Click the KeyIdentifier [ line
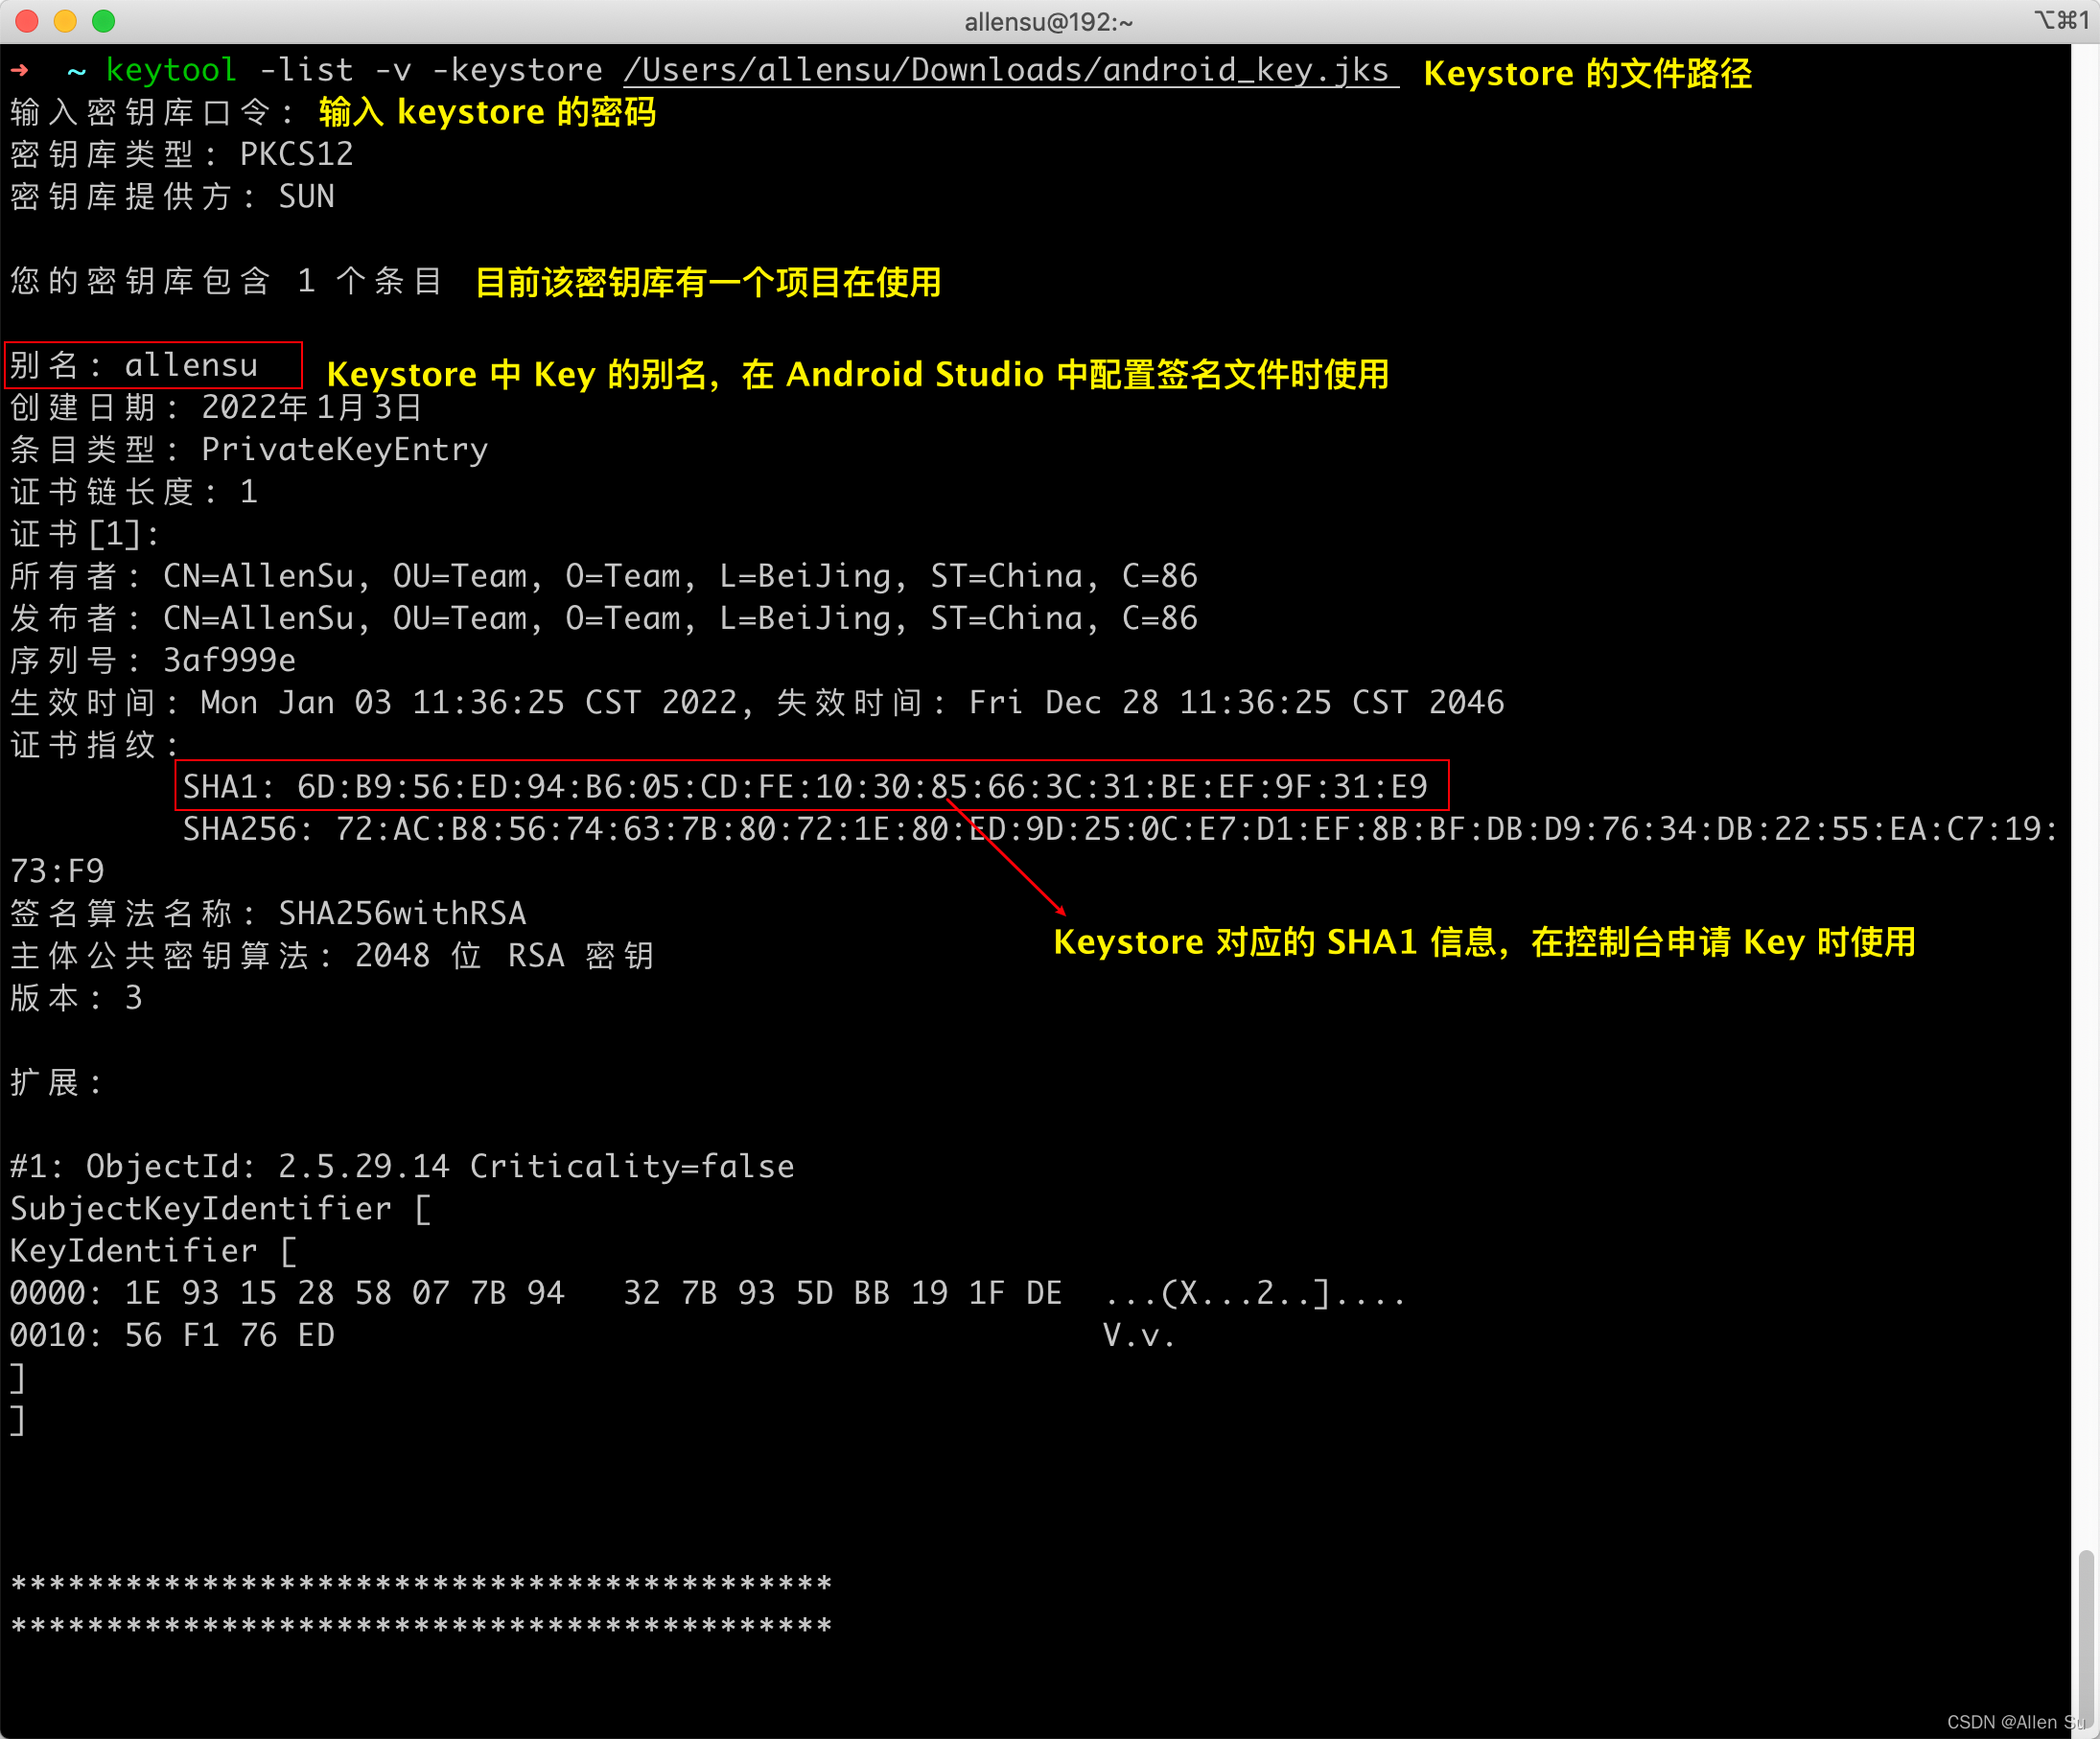 (153, 1251)
